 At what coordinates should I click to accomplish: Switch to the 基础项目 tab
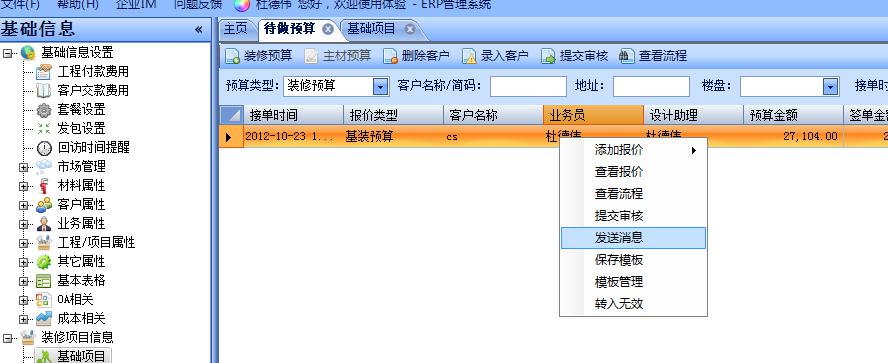pos(372,29)
